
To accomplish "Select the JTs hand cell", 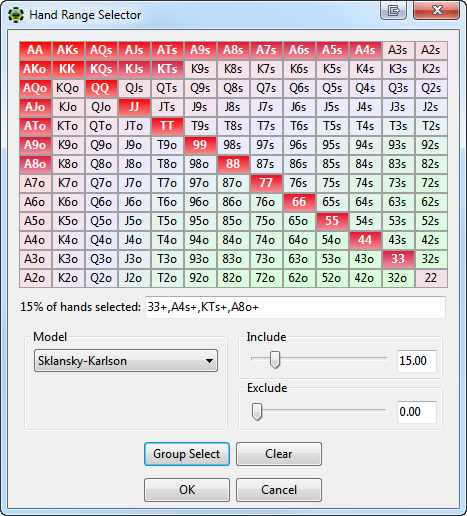I will click(167, 107).
